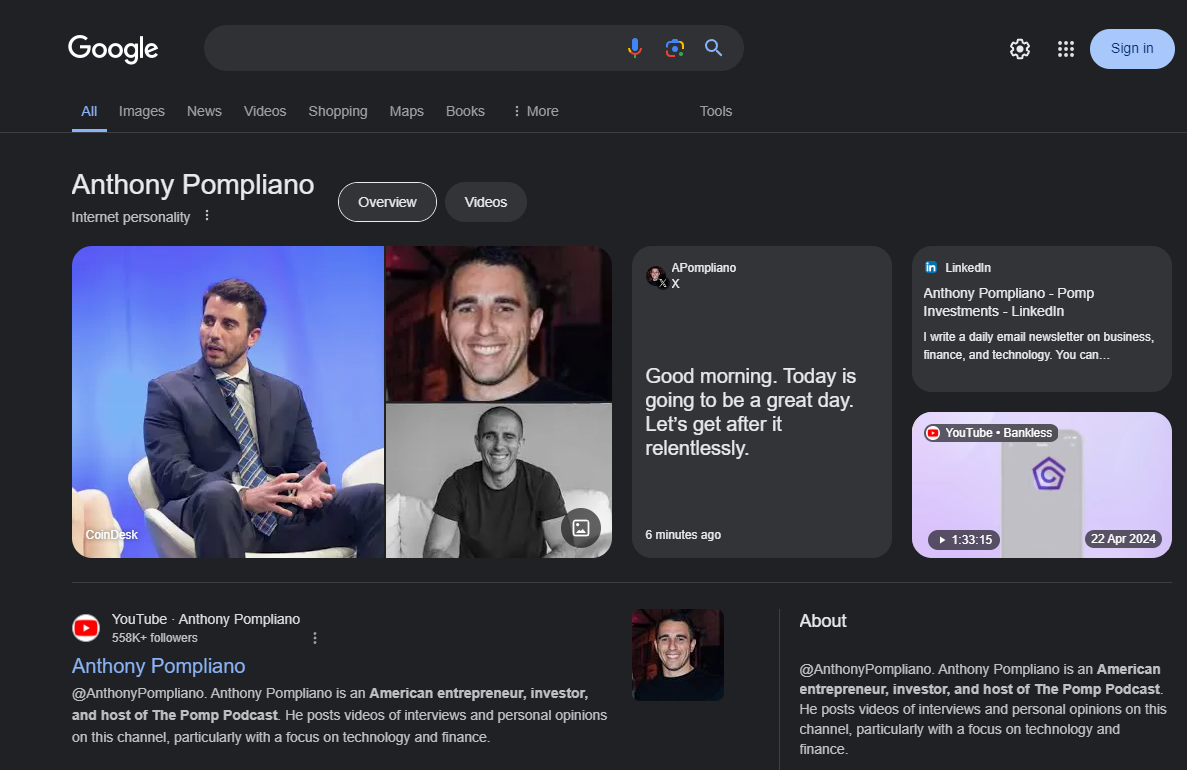Expand the portrait photo via the image icon

[x=580, y=528]
